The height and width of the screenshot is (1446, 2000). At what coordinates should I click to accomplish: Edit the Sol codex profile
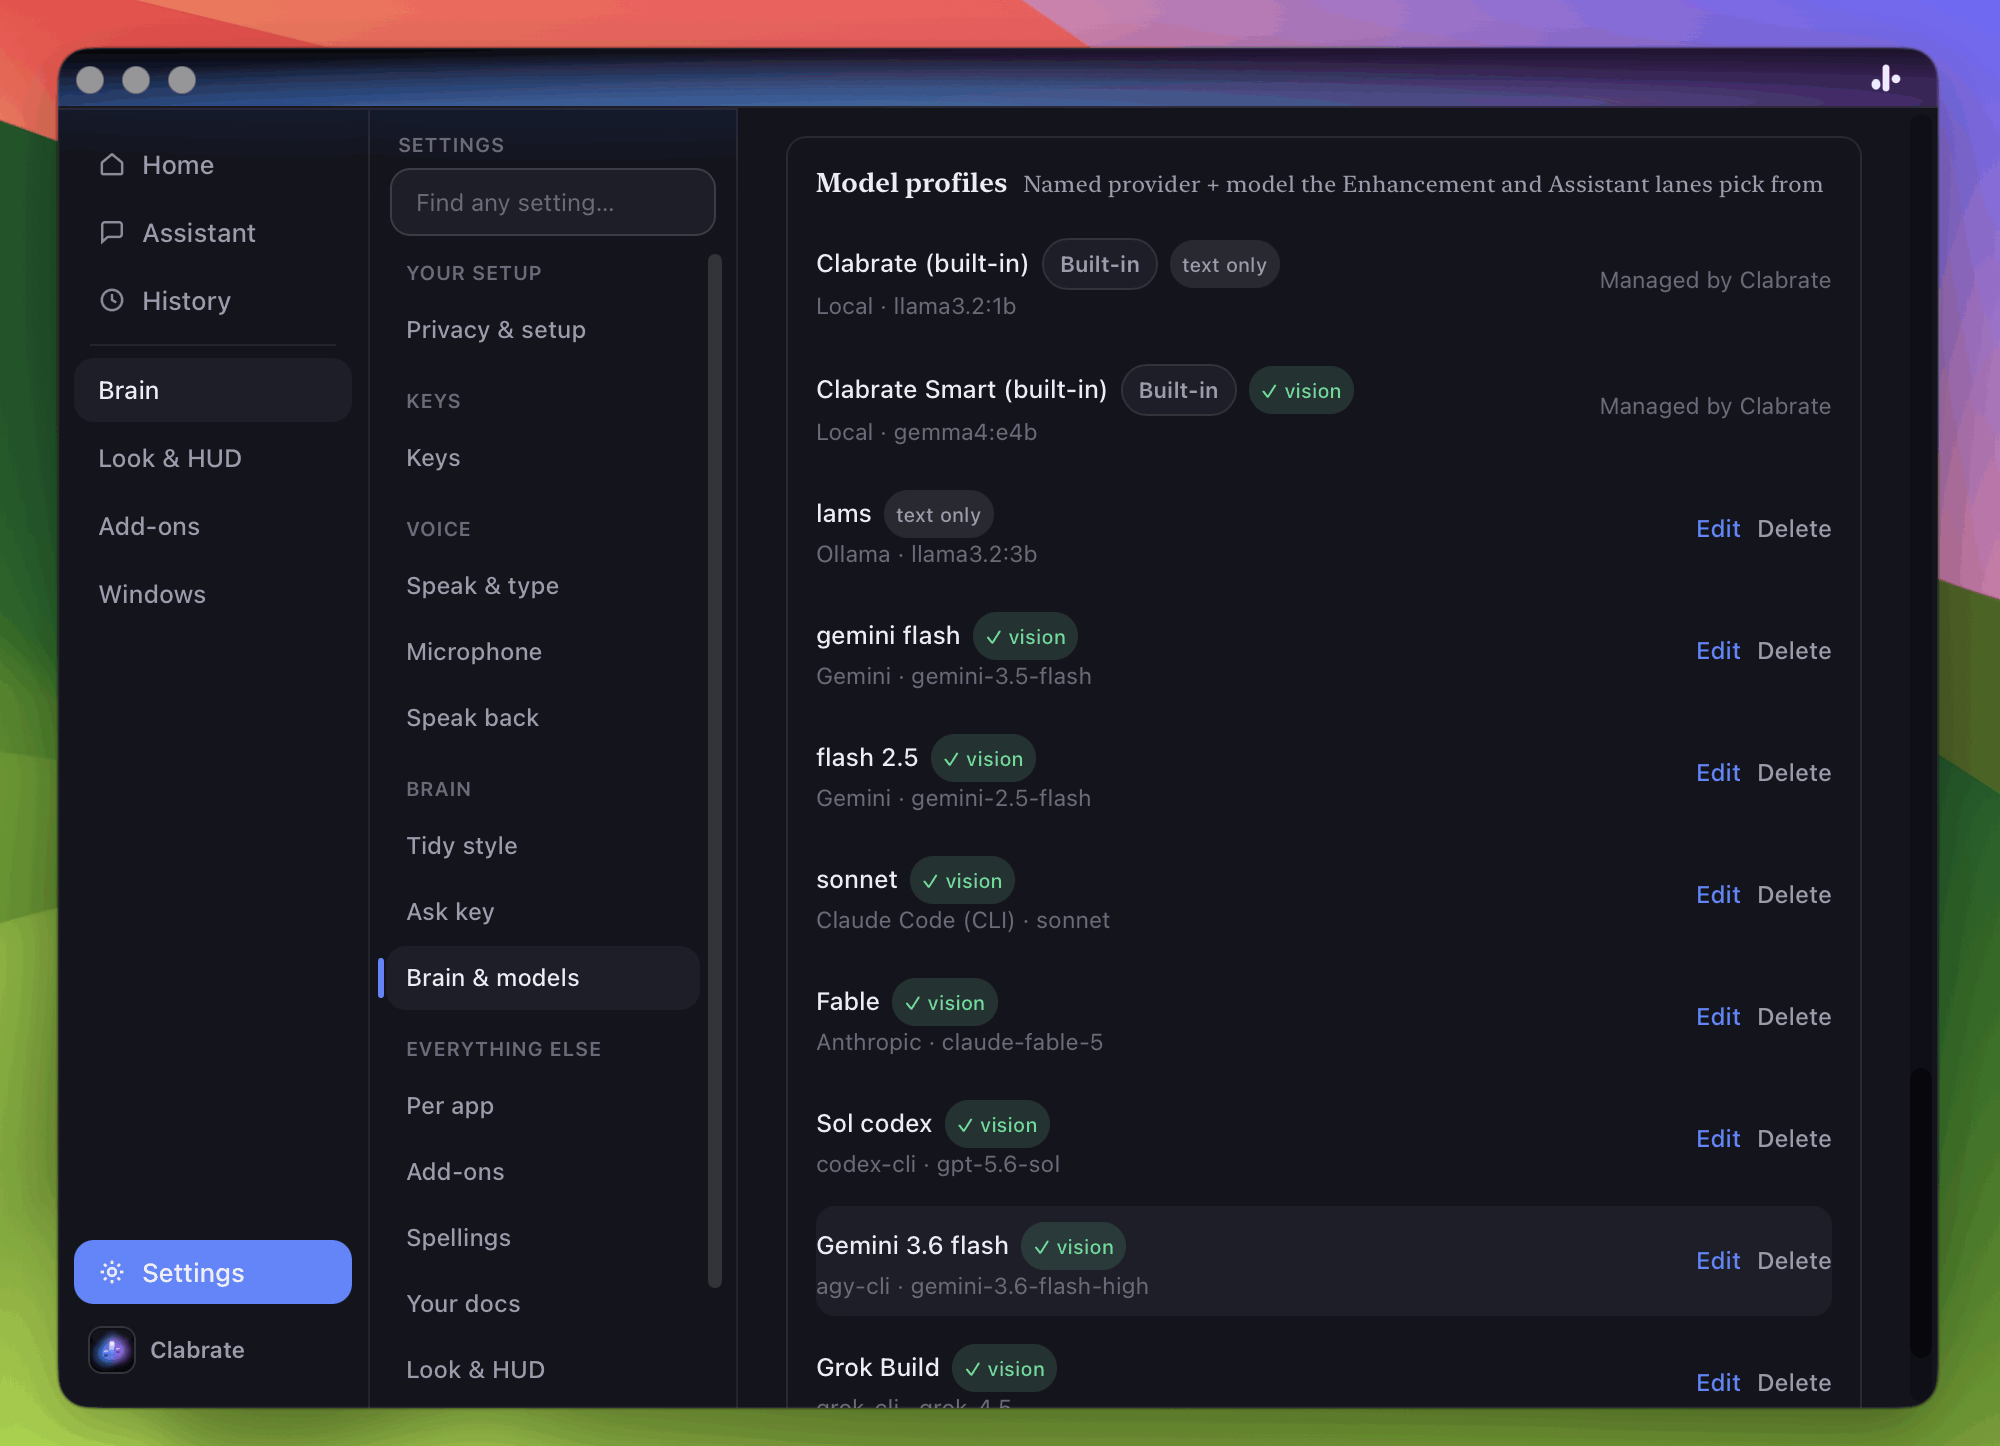[x=1718, y=1139]
